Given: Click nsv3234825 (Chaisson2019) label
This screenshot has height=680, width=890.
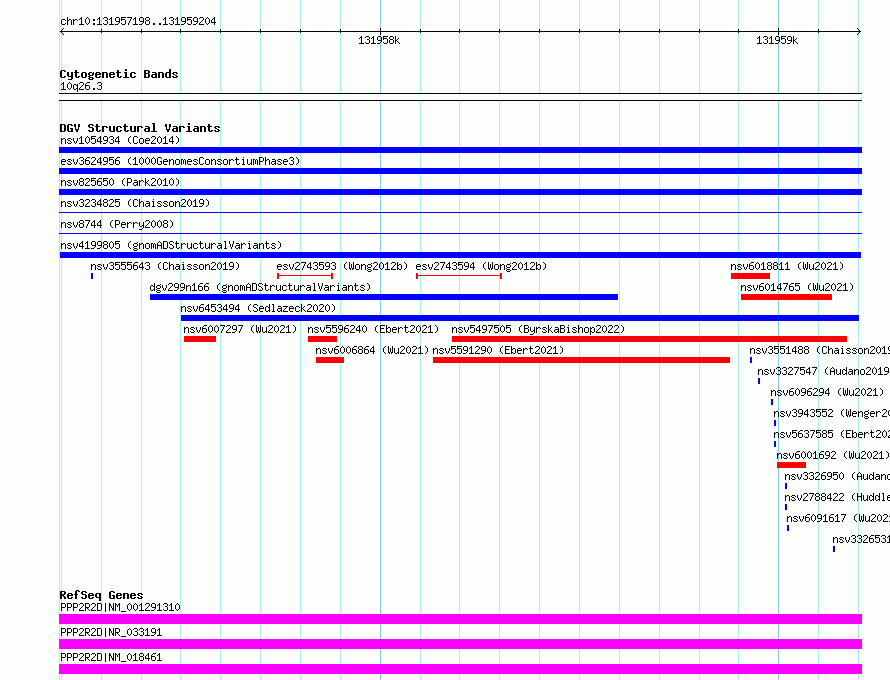Looking at the screenshot, I should pyautogui.click(x=135, y=203).
